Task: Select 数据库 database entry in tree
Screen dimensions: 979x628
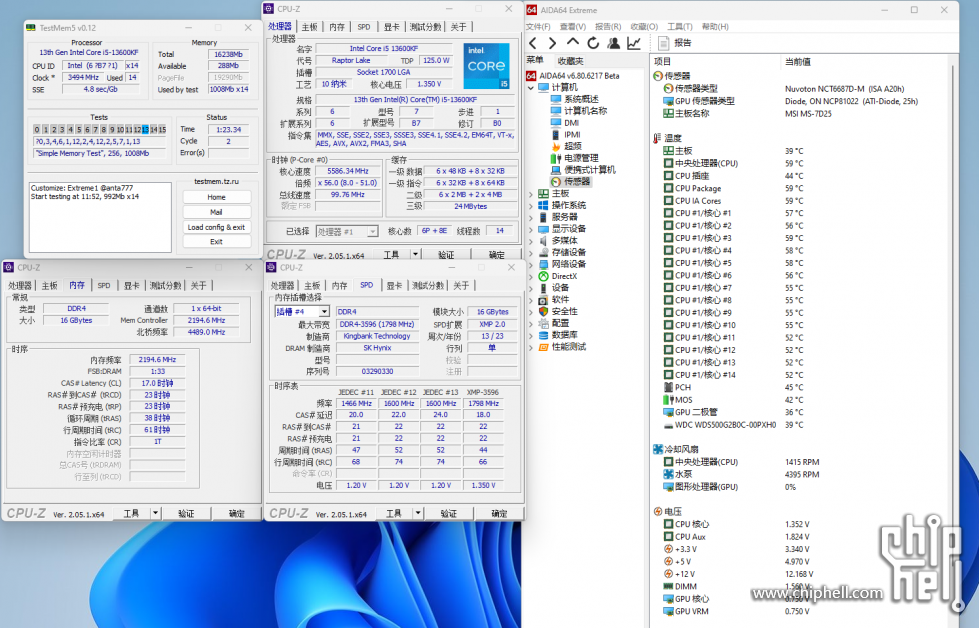Action: pos(558,335)
